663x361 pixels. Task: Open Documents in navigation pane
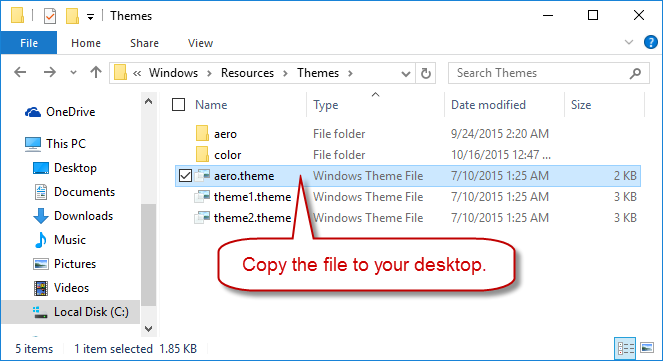(x=84, y=192)
